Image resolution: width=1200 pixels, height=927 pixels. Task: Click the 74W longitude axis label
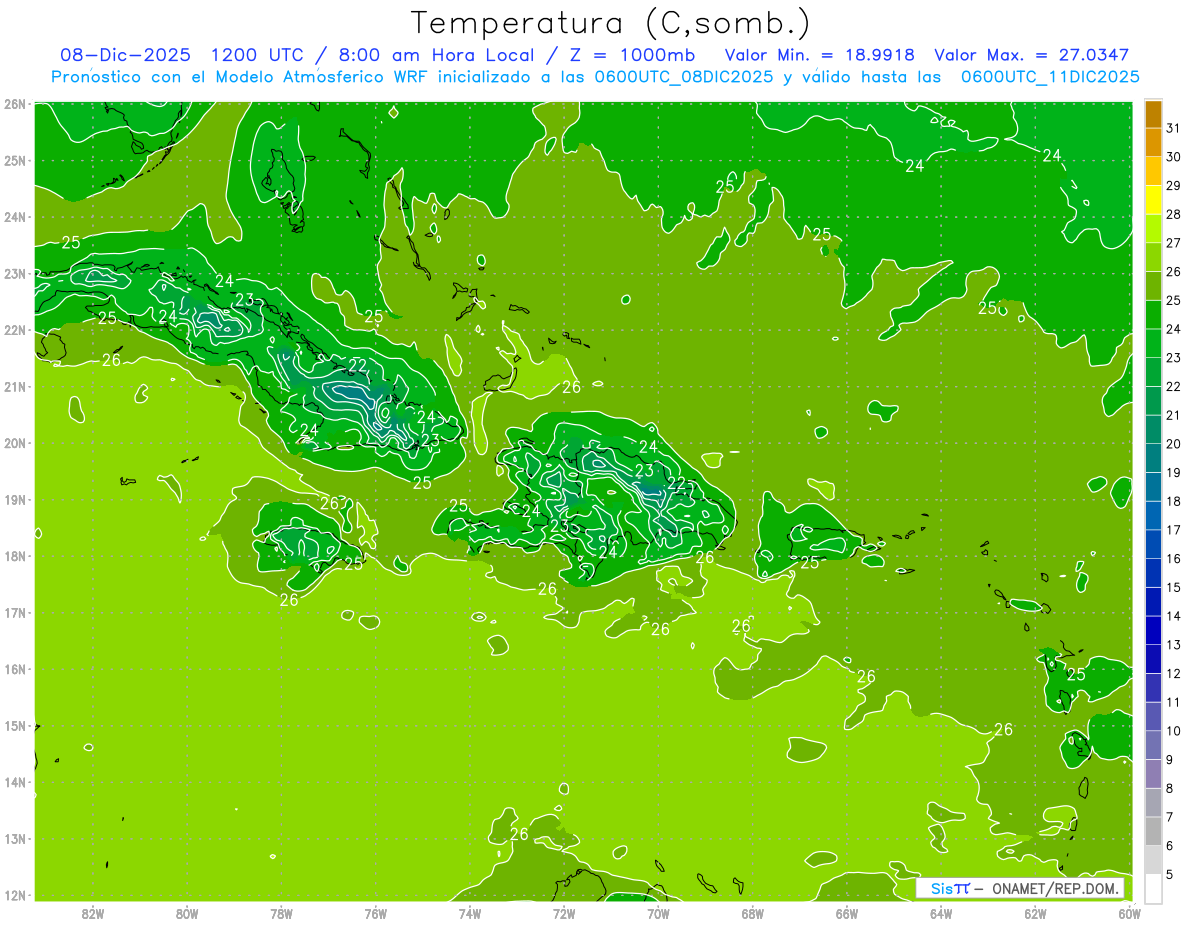[x=470, y=912]
